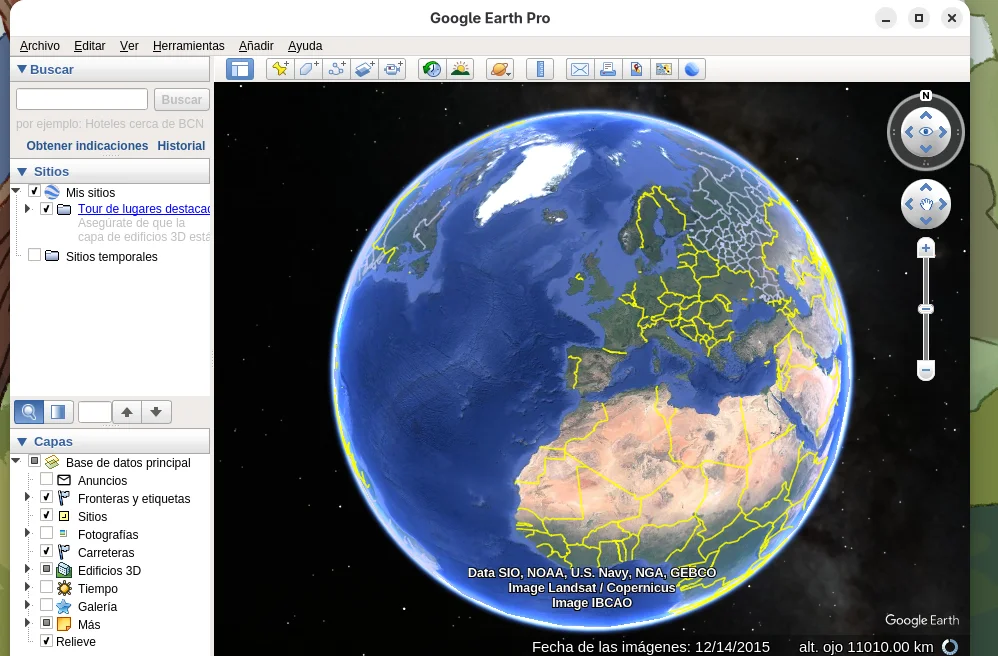Uncheck the Sitios layer checkbox
This screenshot has width=998, height=656.
(x=46, y=515)
